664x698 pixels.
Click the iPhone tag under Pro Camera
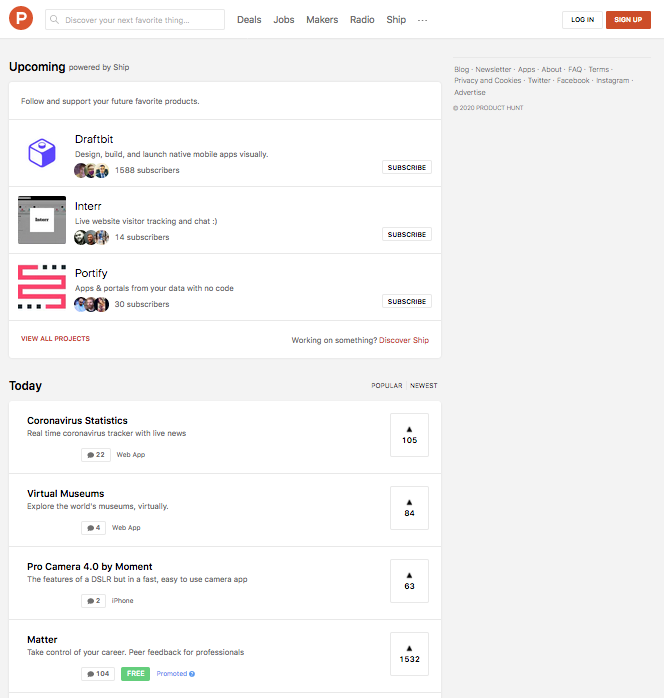pos(122,601)
